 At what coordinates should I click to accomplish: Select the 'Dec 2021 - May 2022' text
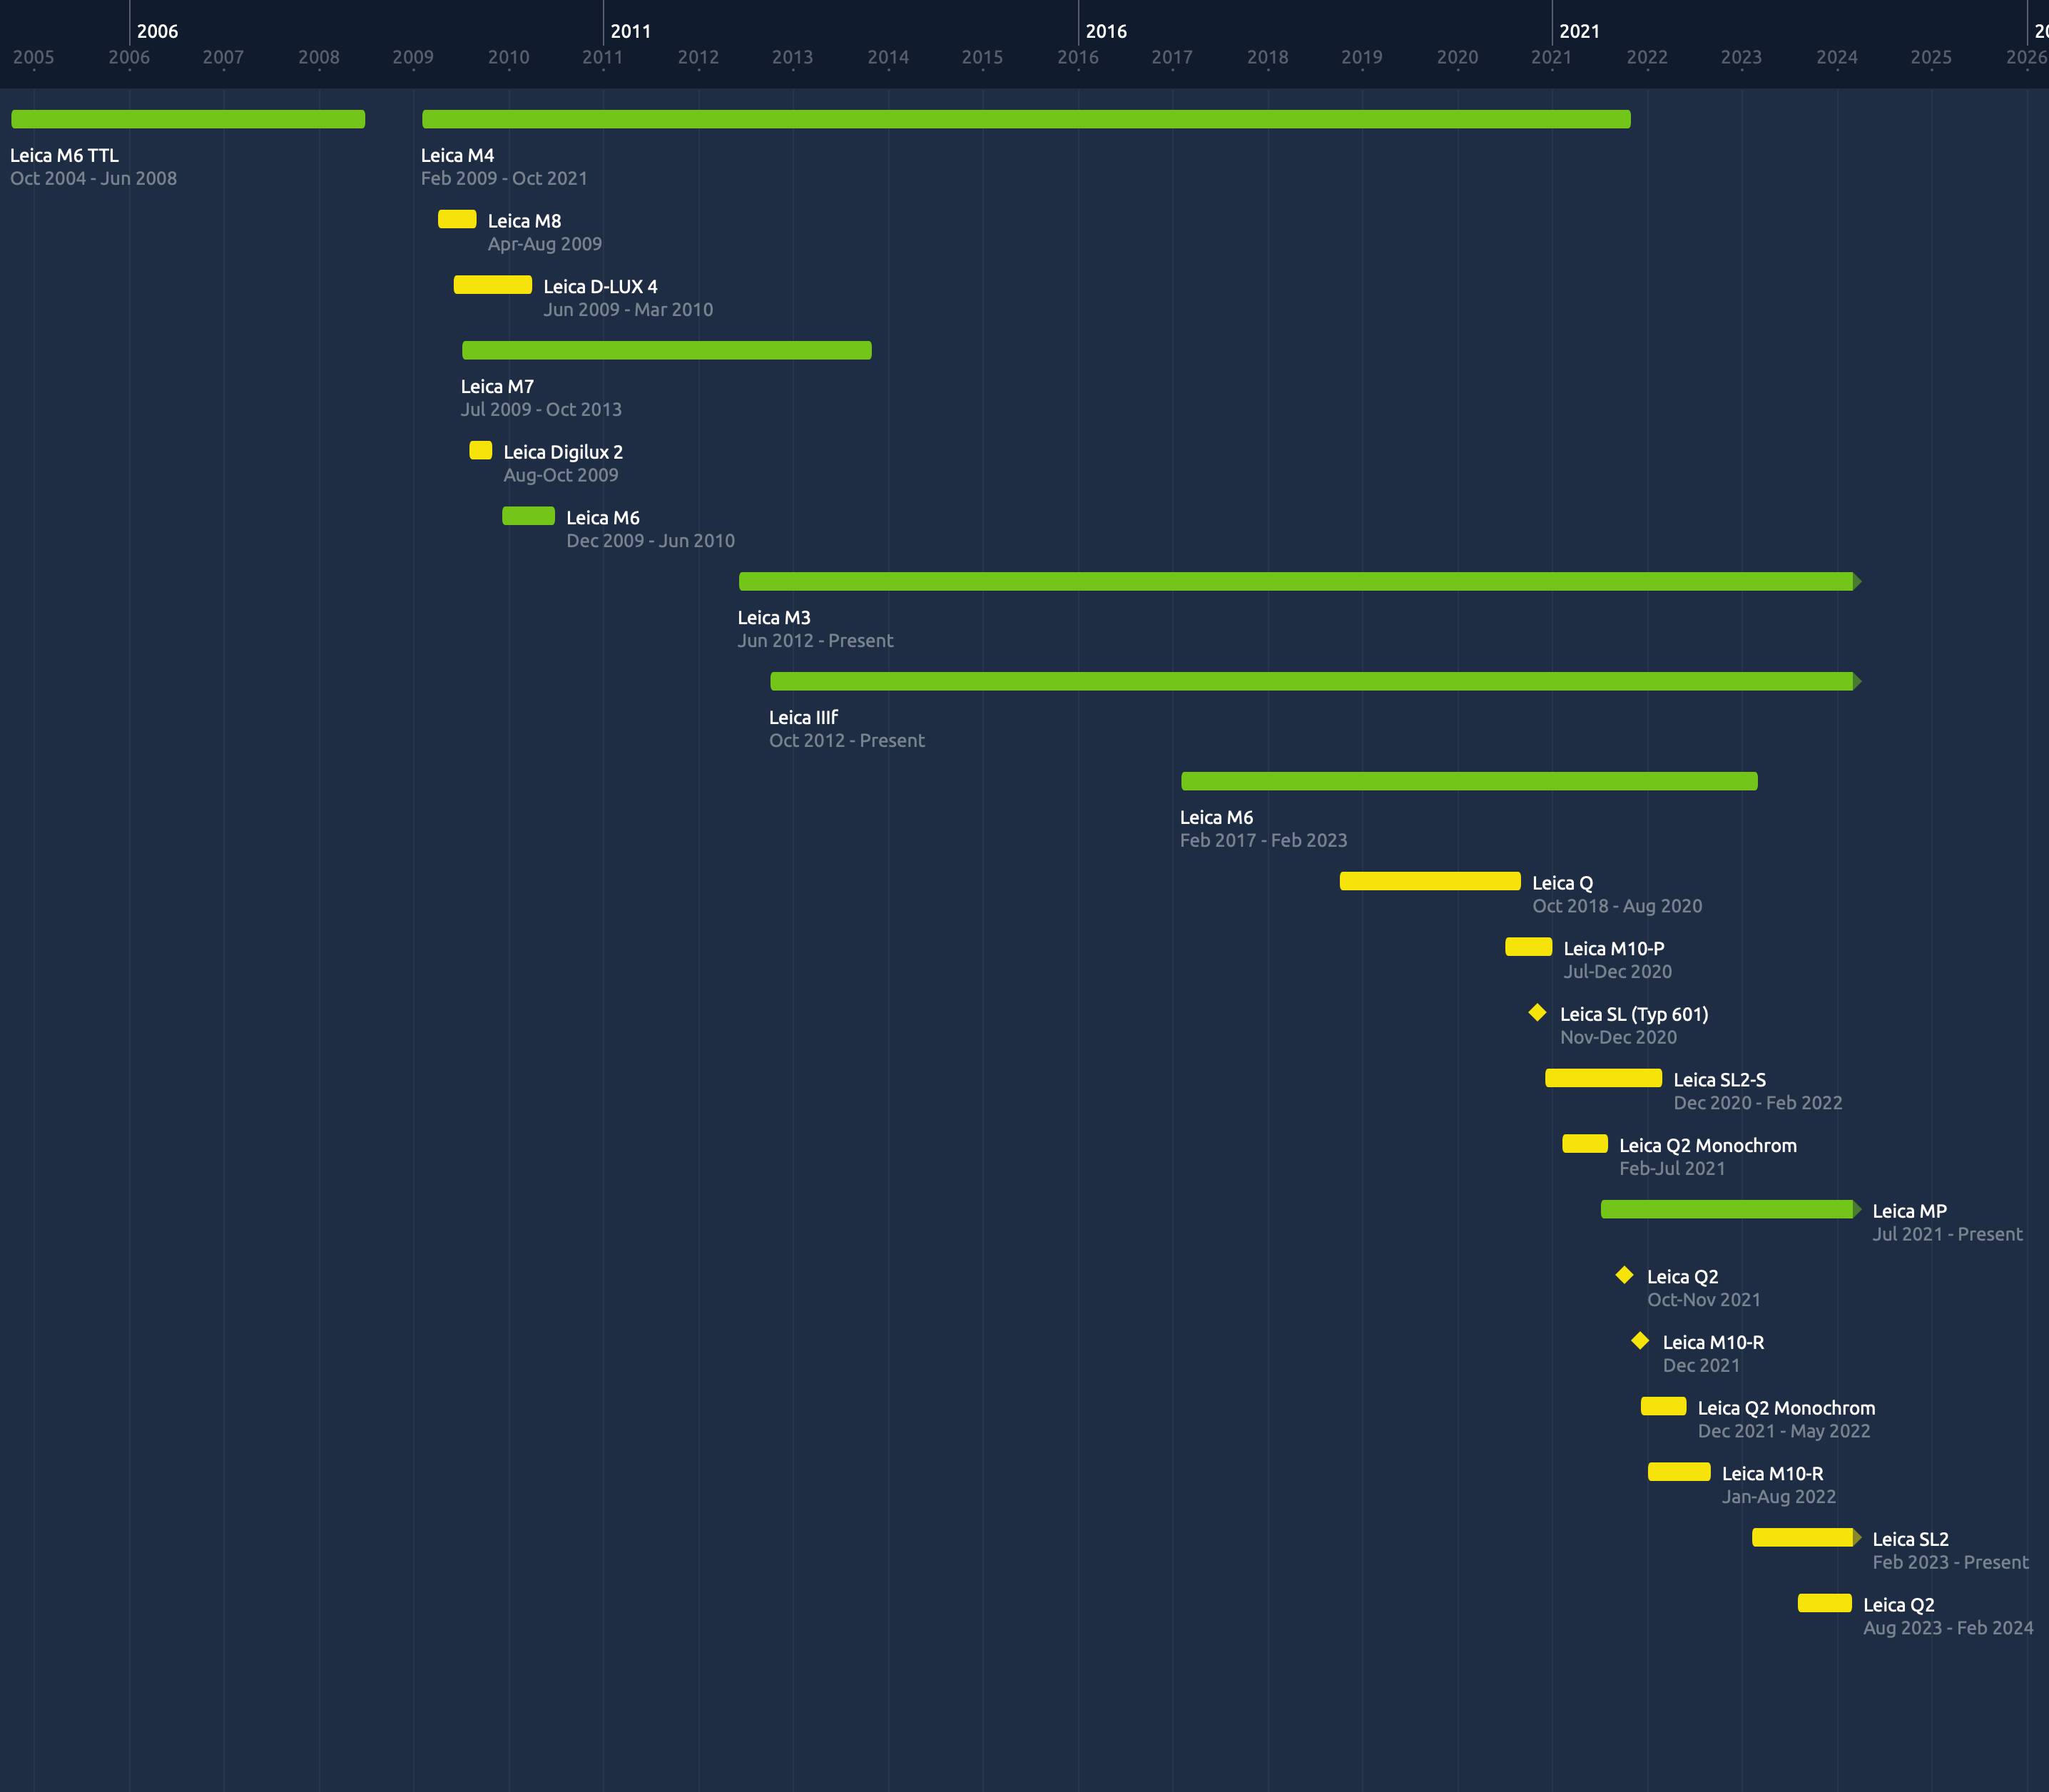point(1784,1431)
